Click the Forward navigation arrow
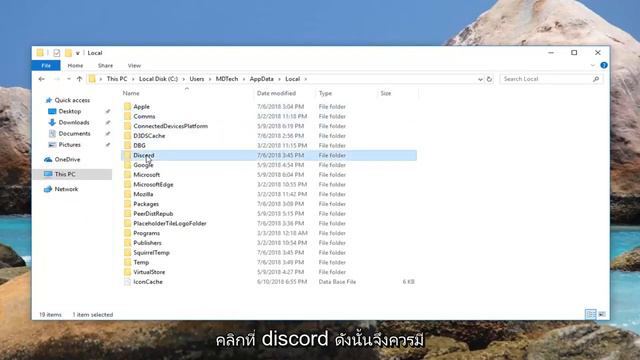 56,79
